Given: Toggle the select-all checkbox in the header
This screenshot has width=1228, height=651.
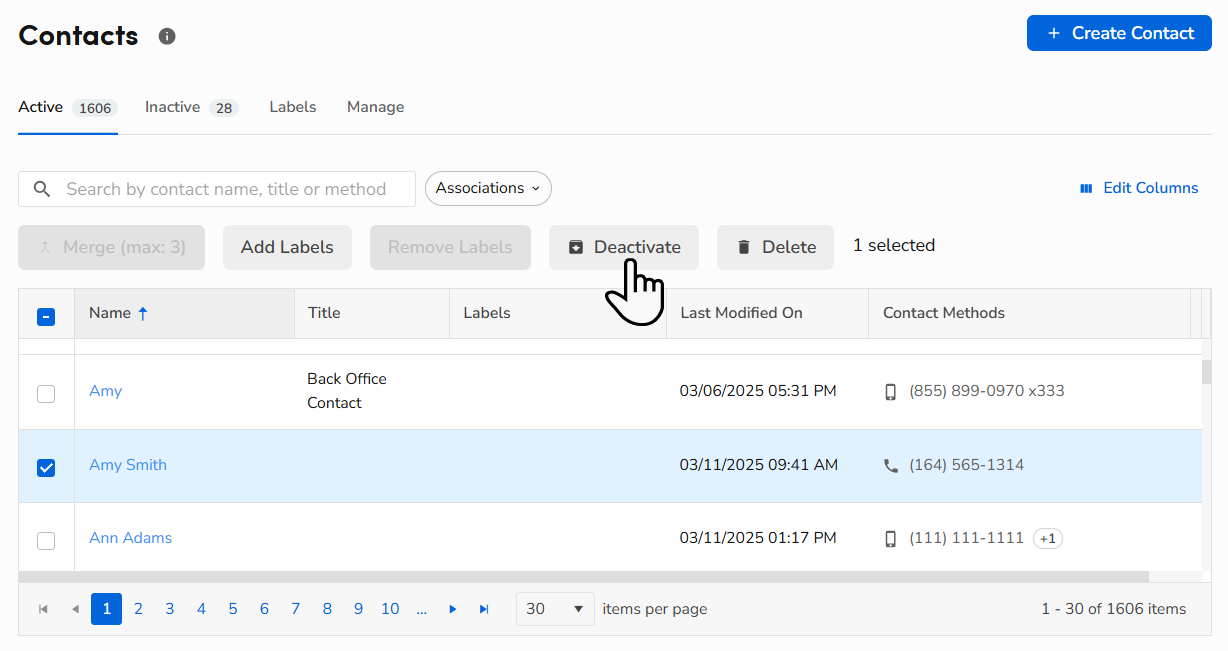Looking at the screenshot, I should 46,316.
